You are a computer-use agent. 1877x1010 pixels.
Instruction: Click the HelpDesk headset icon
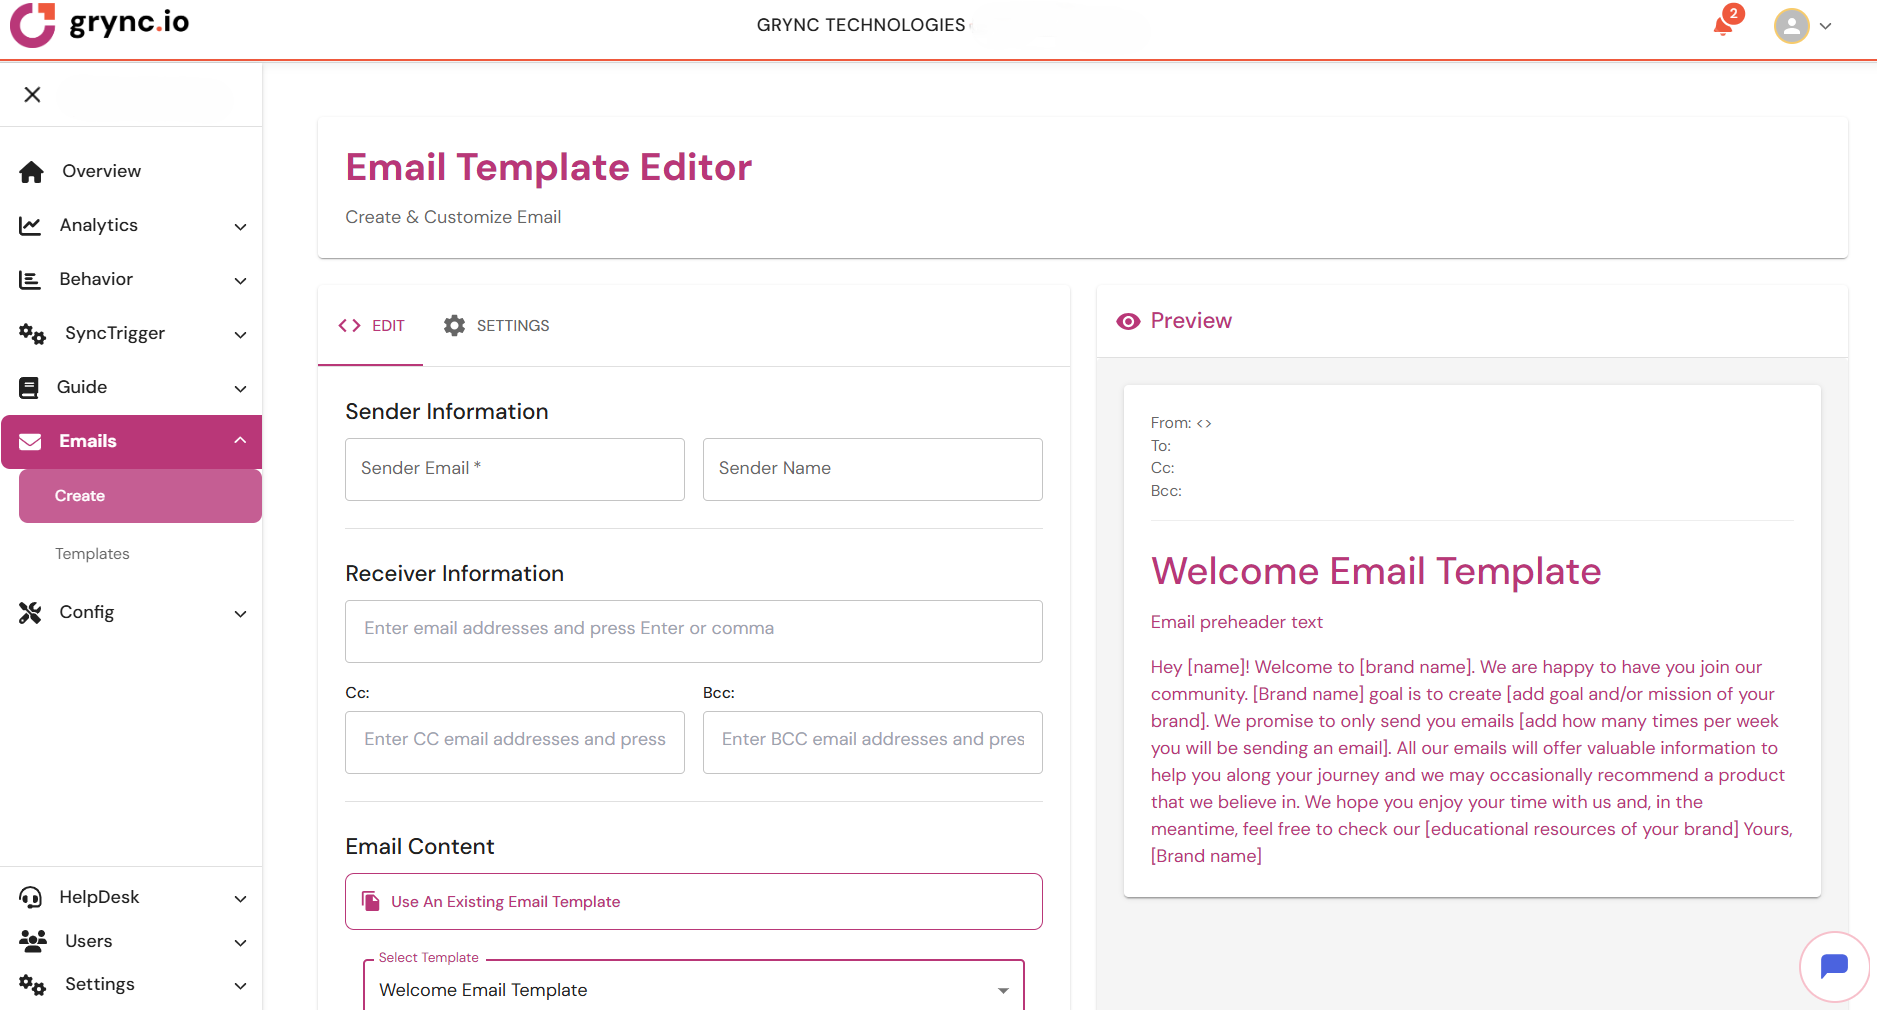[x=31, y=898]
